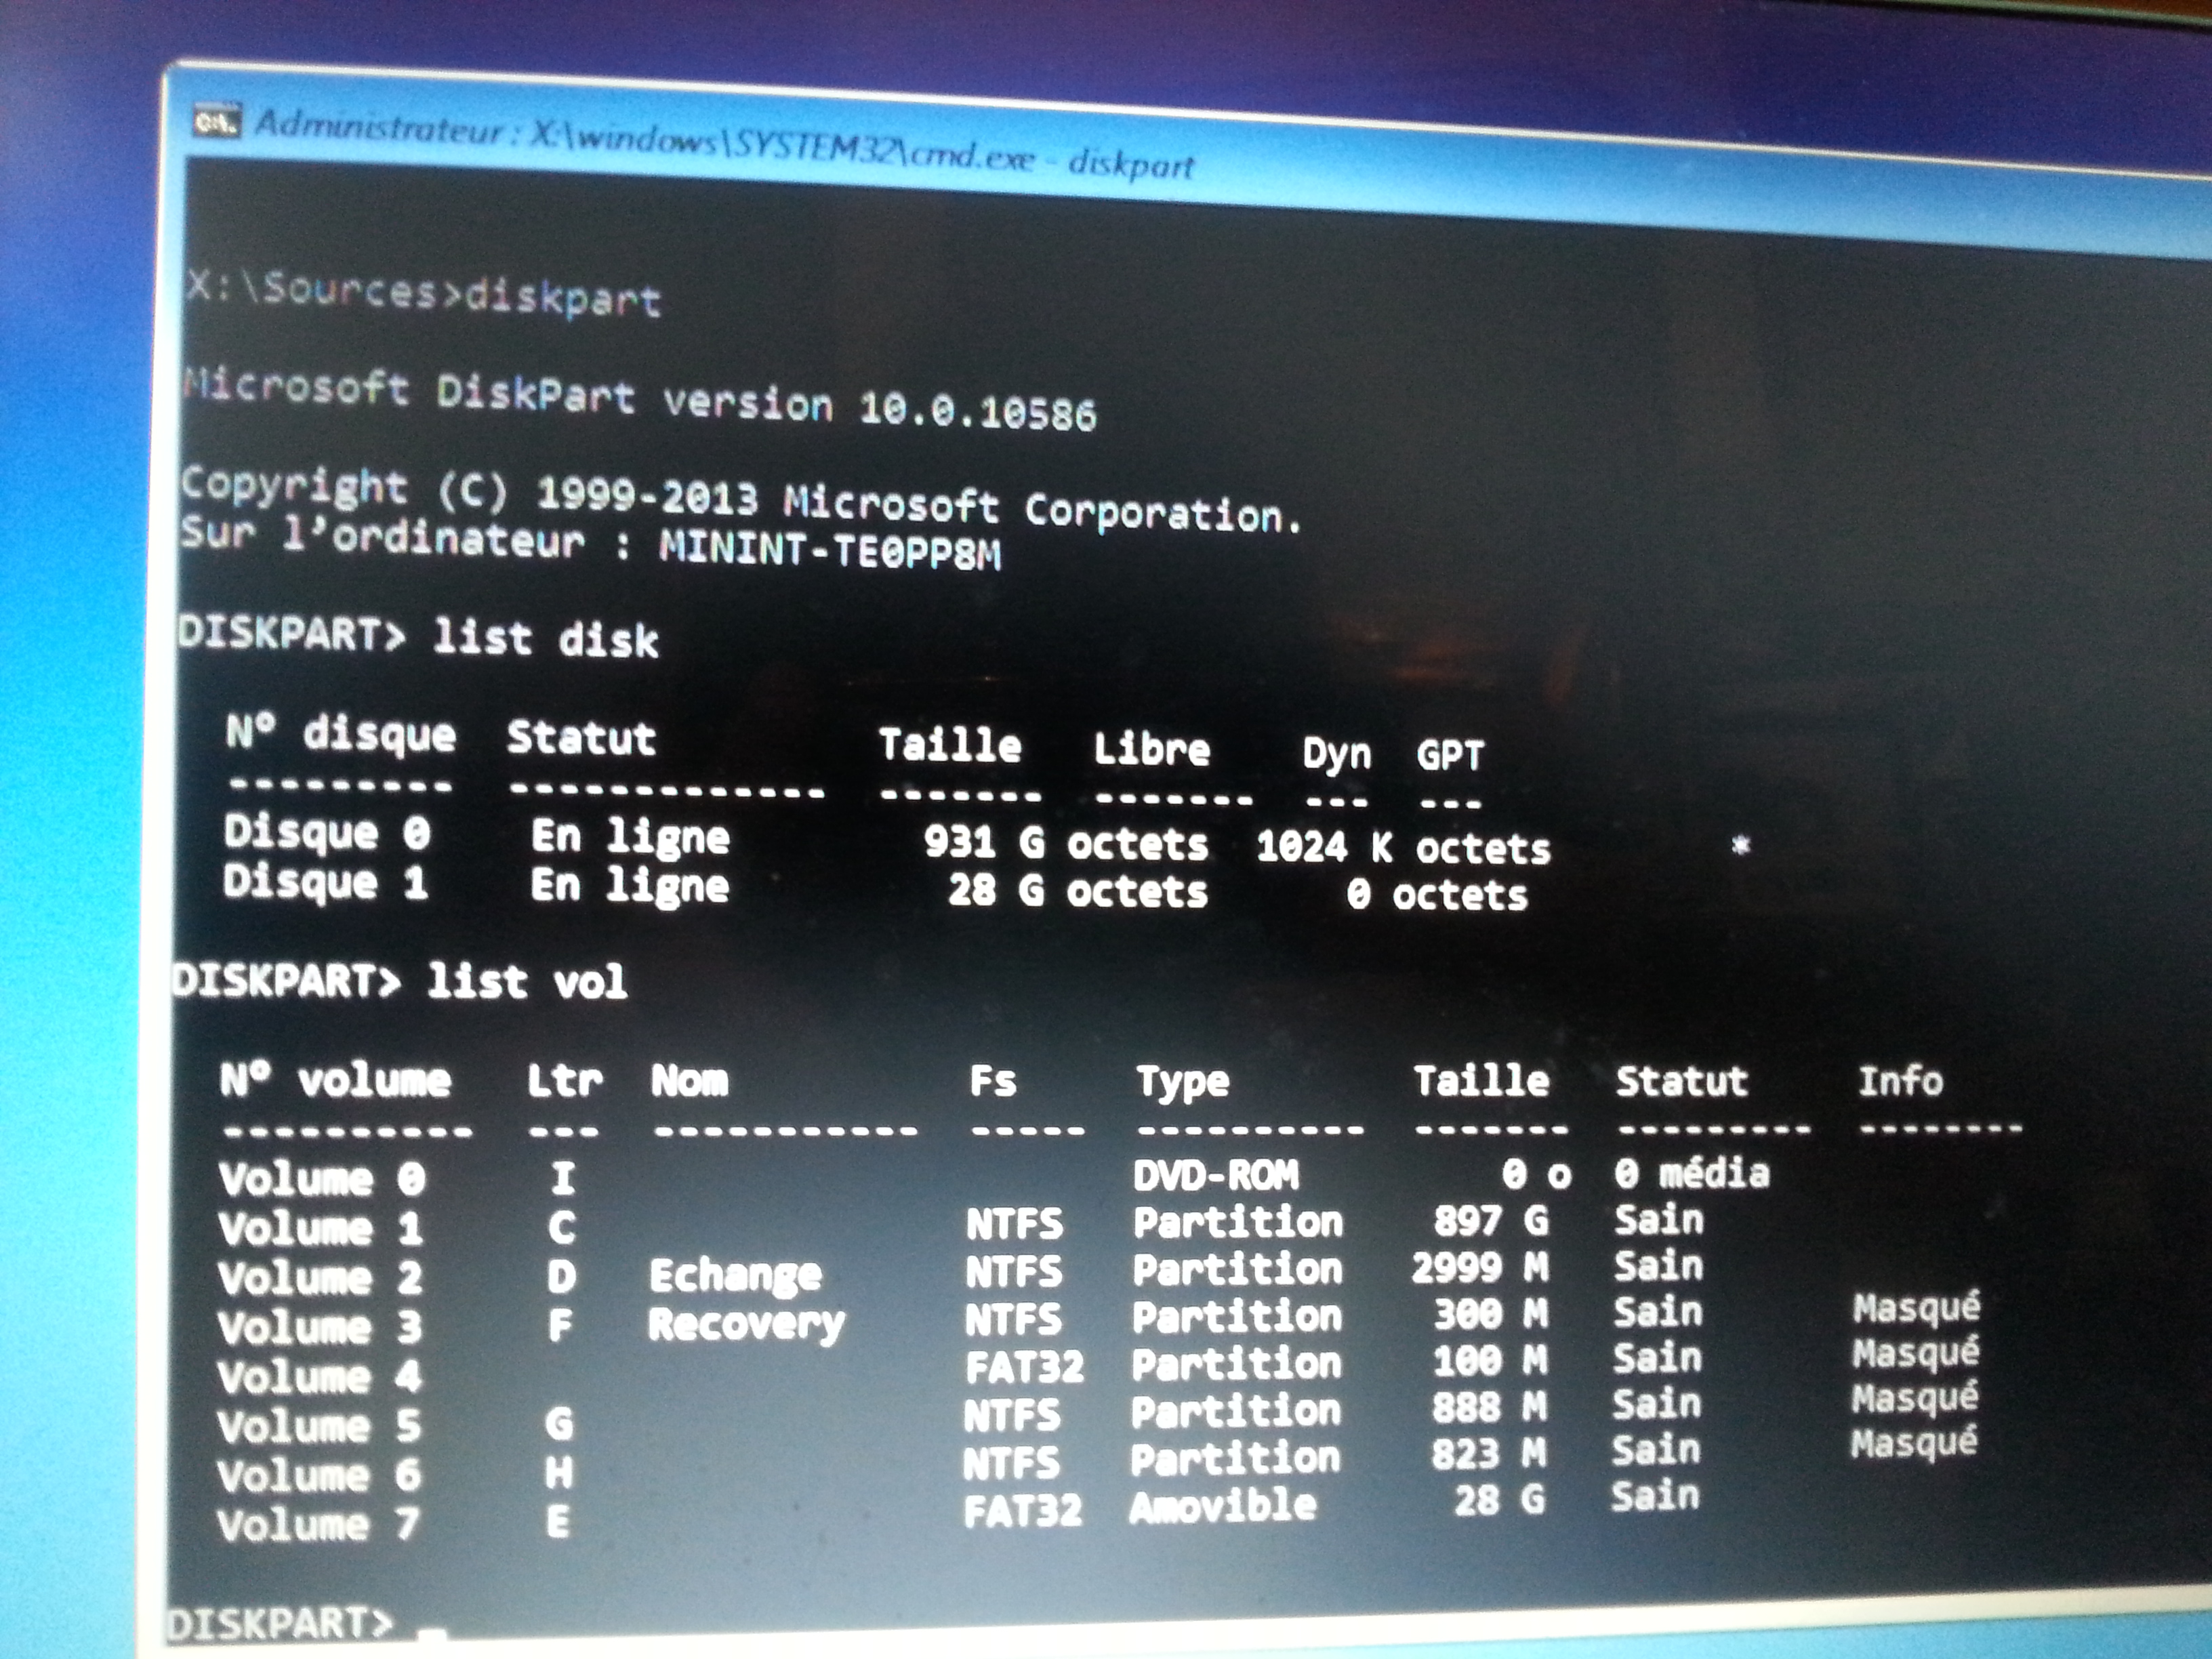Click 'FAT32' filesystem on Volume 7 row
2212x1659 pixels.
1022,1511
